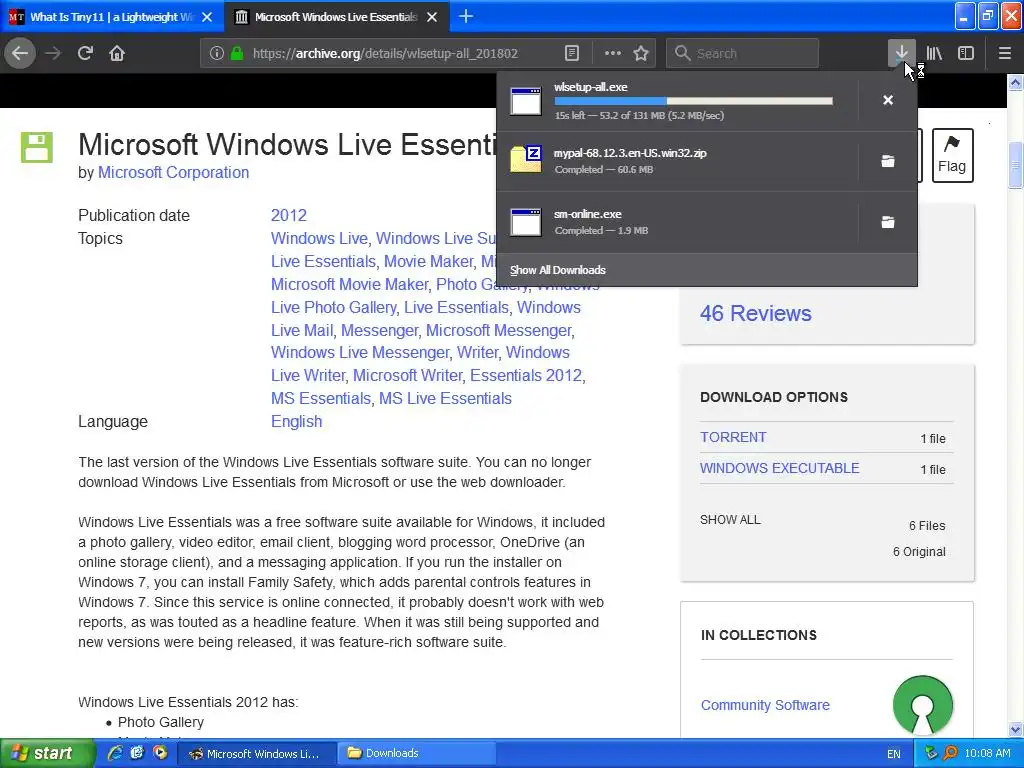
Task: Click the archive.org URL address field
Action: [x=385, y=54]
